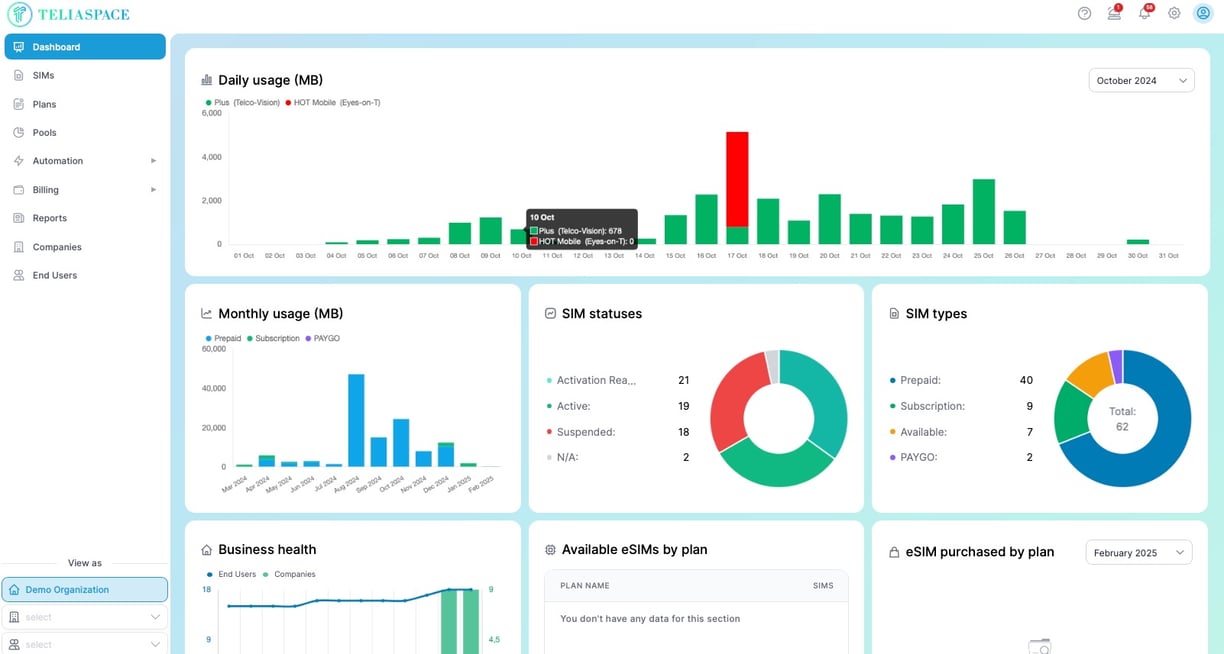Click the Plans sidebar icon

coord(19,104)
